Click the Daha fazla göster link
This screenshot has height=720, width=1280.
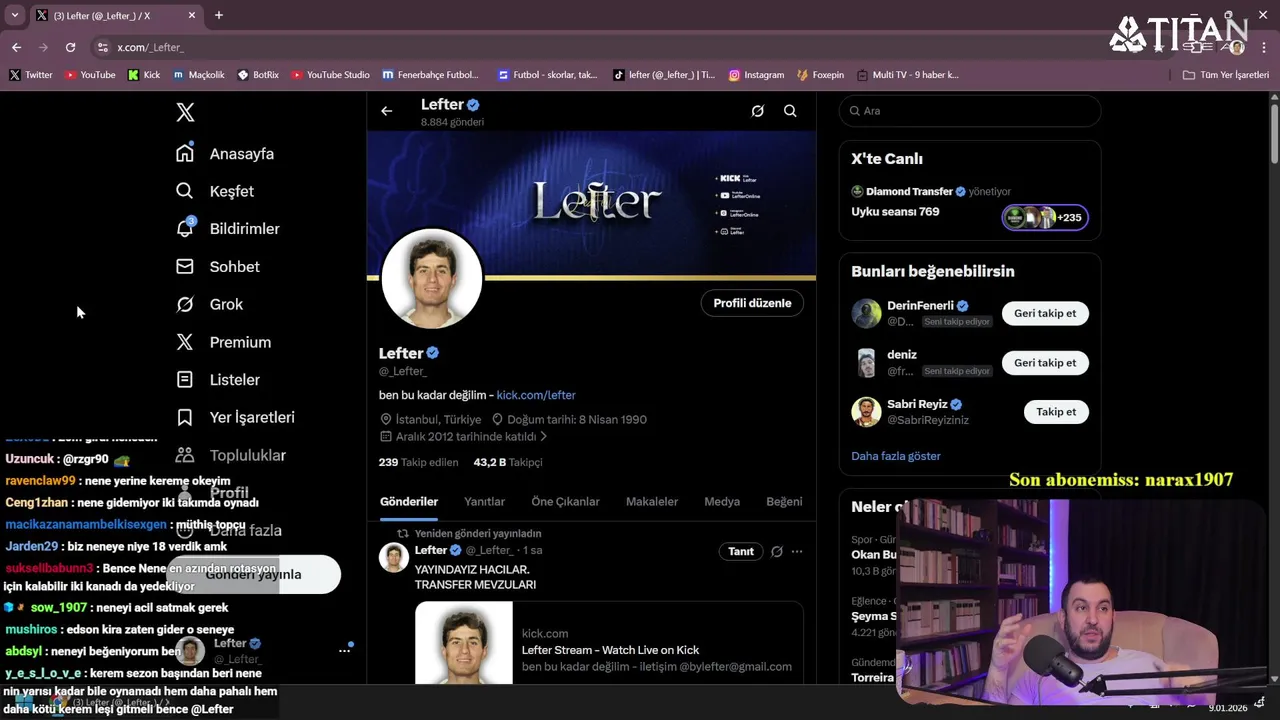pos(896,456)
